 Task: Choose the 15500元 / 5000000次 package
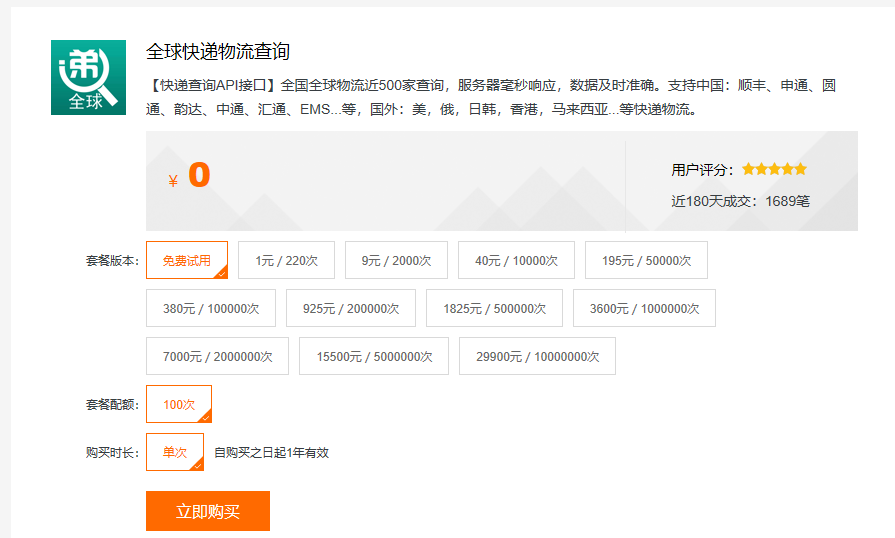tap(374, 356)
